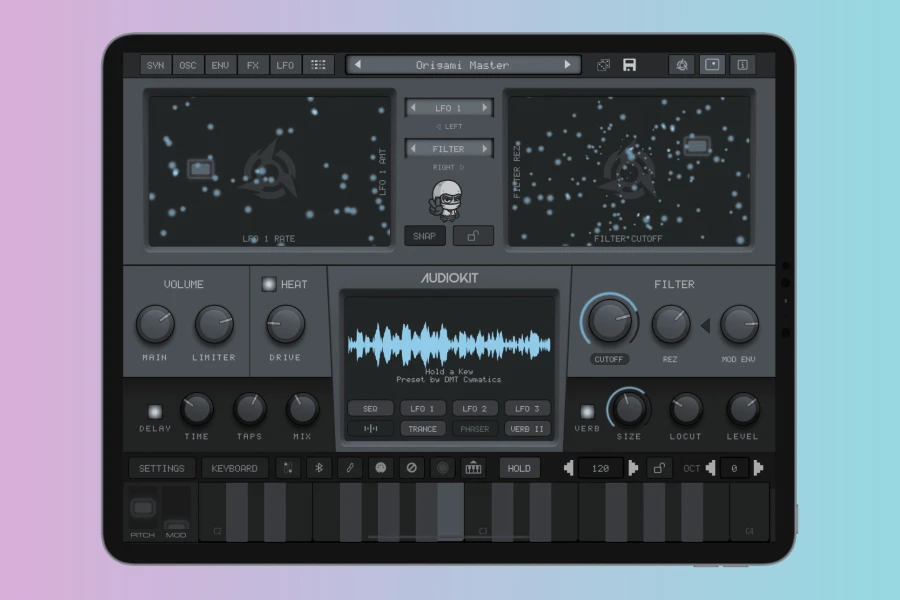Click the panic circle-slash icon
This screenshot has width=900, height=600.
pos(412,468)
